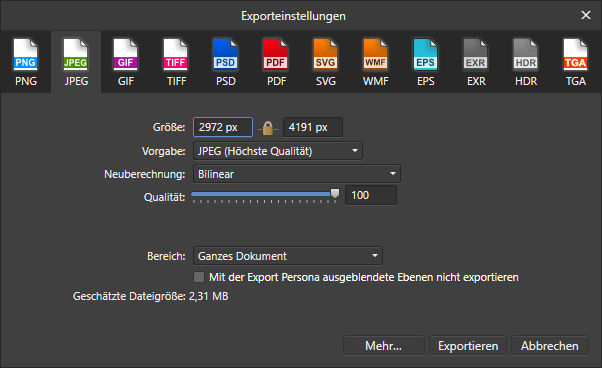Open the Bereich Ganzes Dokument dropdown

pyautogui.click(x=288, y=256)
